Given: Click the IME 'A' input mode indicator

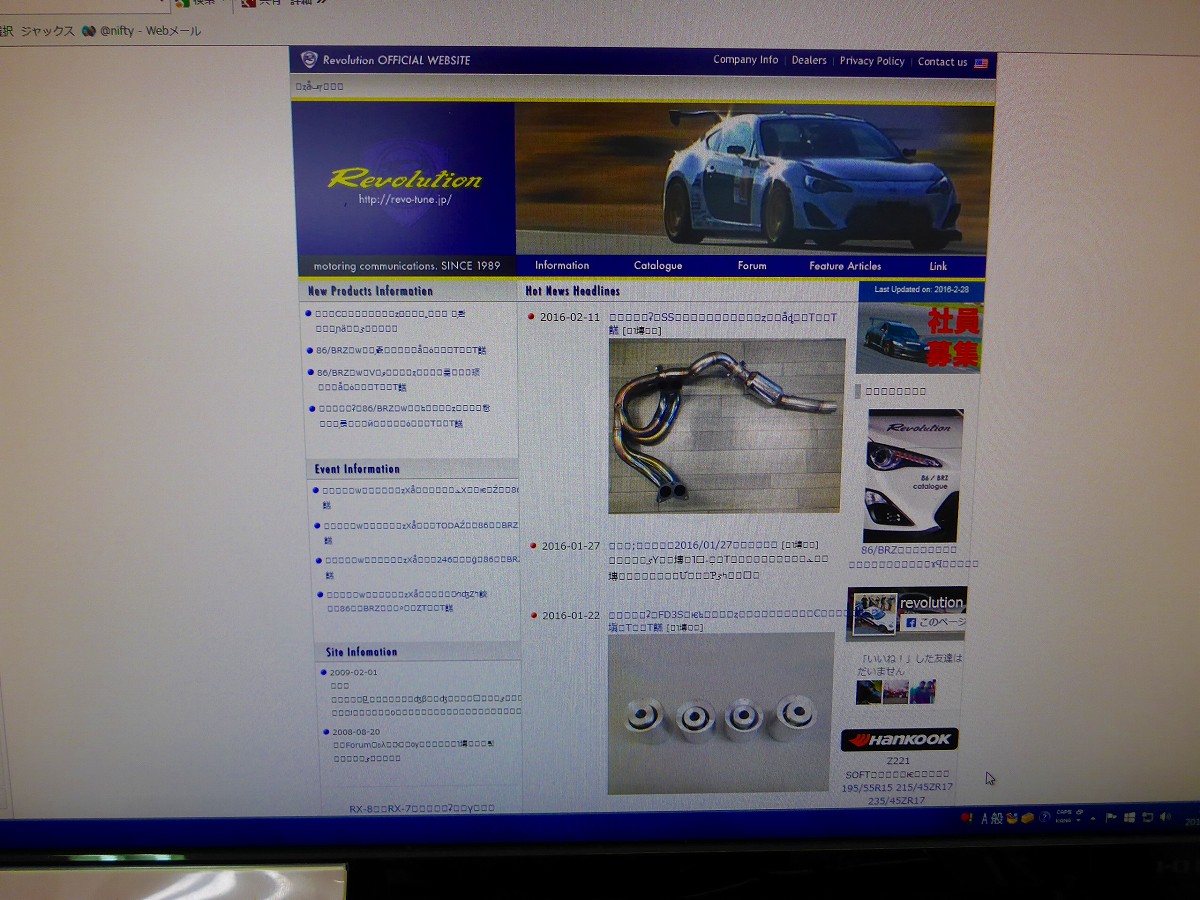Looking at the screenshot, I should click(984, 818).
